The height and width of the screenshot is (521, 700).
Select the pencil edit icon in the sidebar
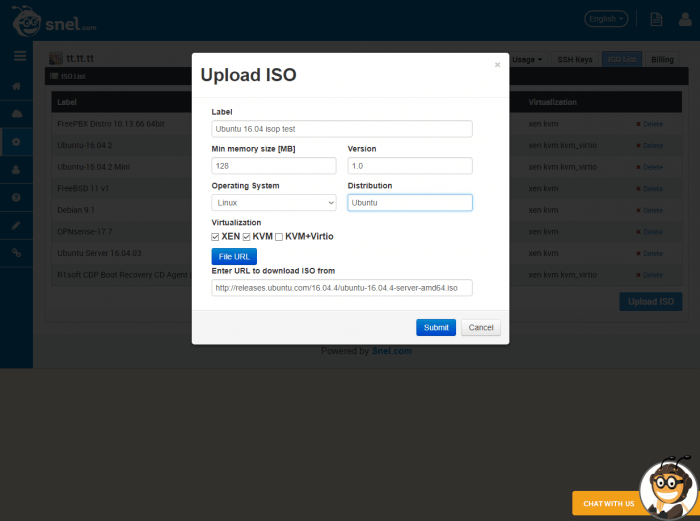[17, 225]
